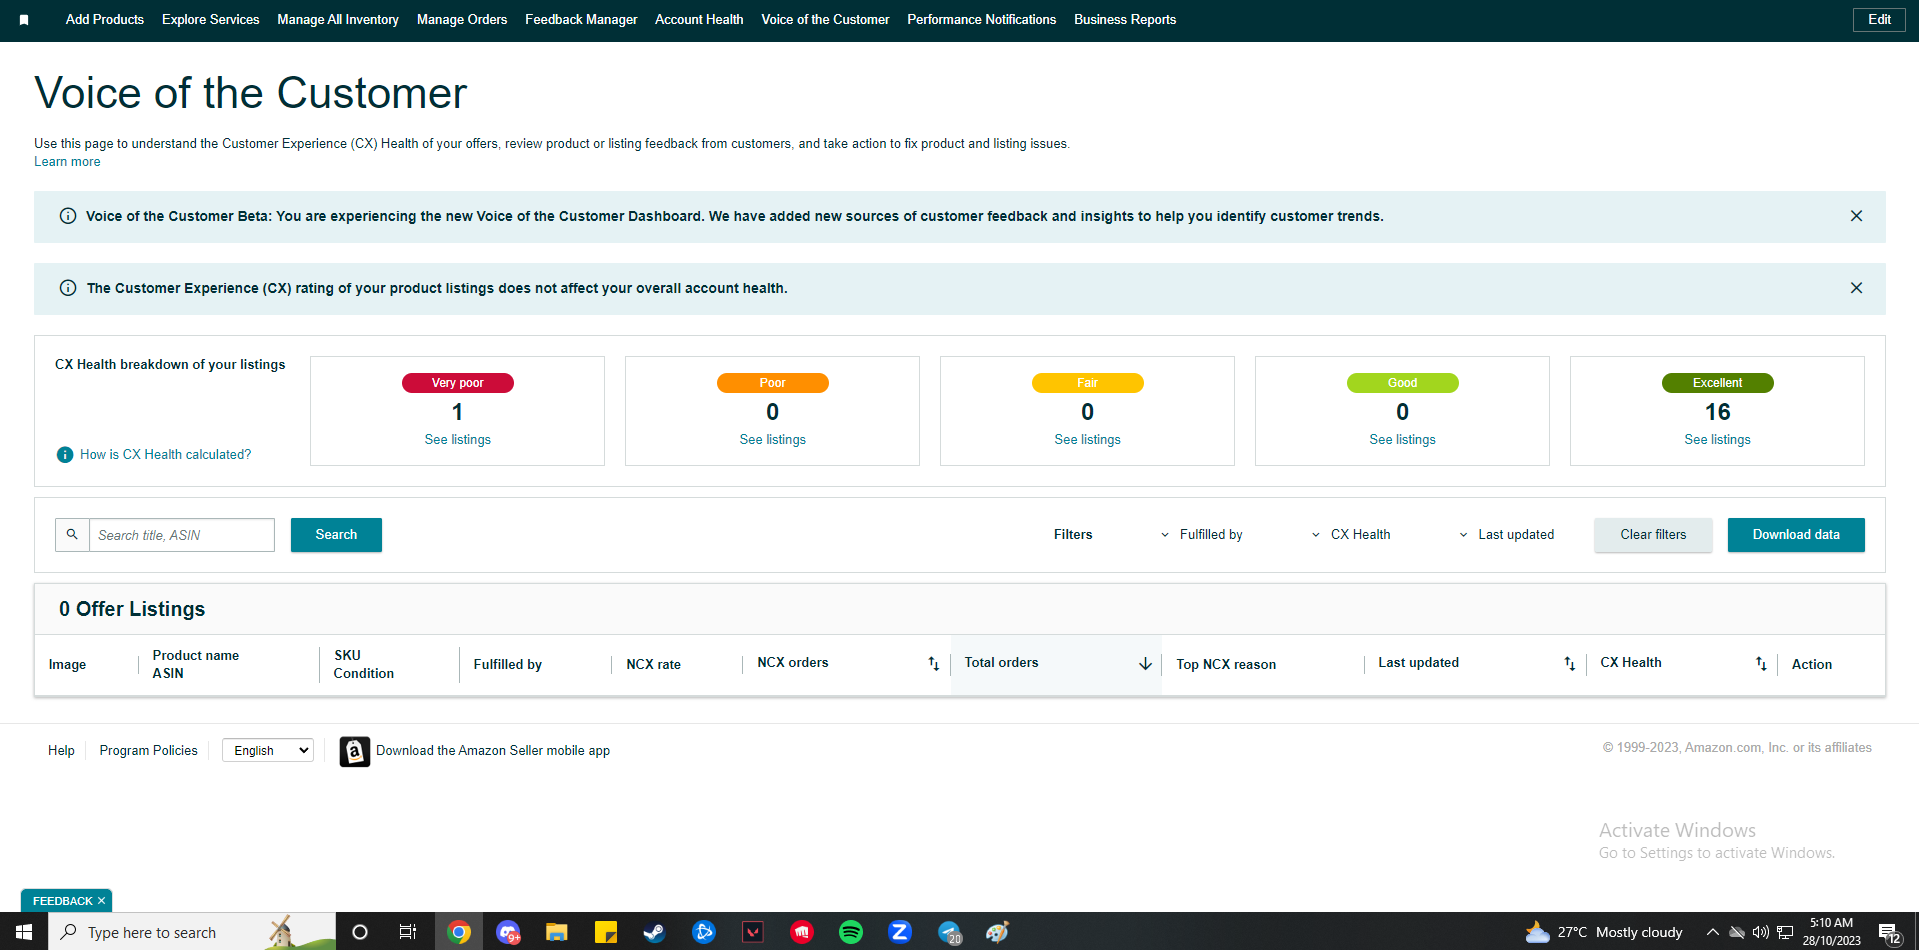Go to Manage Orders
This screenshot has width=1919, height=950.
pyautogui.click(x=462, y=20)
